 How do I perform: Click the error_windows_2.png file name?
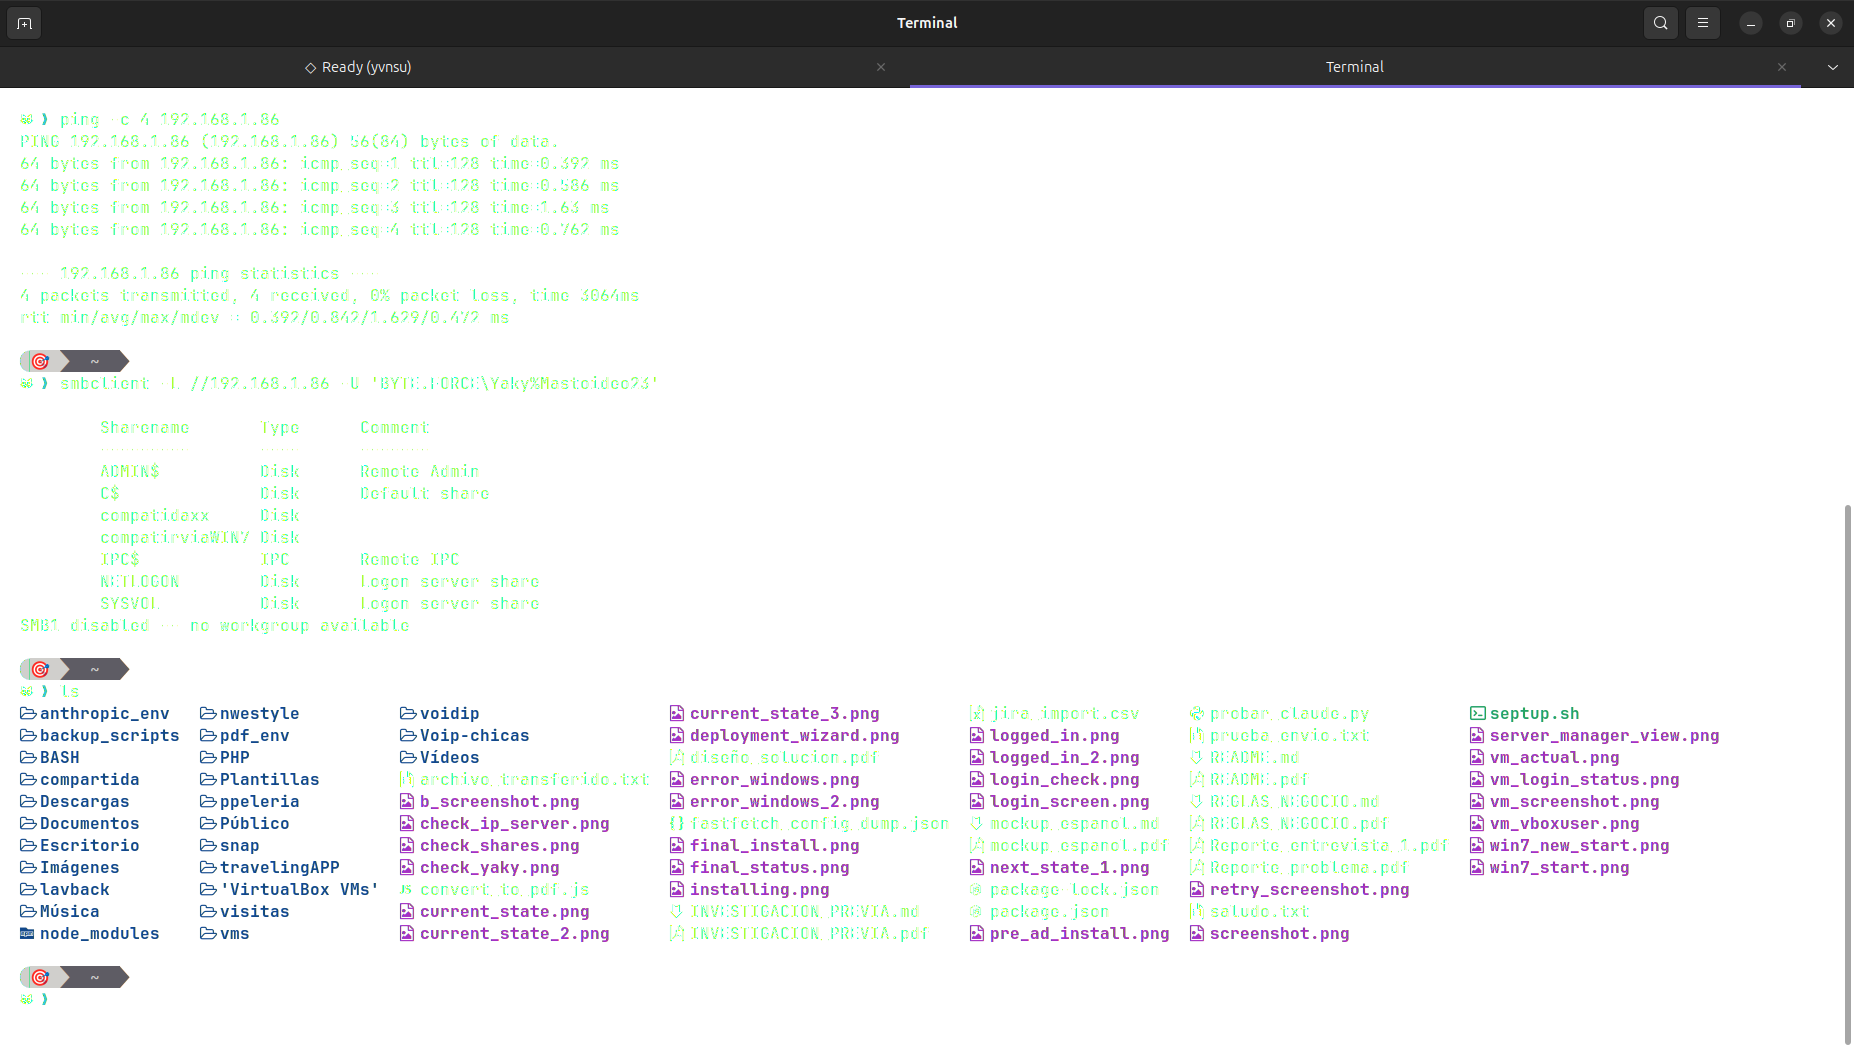[785, 801]
